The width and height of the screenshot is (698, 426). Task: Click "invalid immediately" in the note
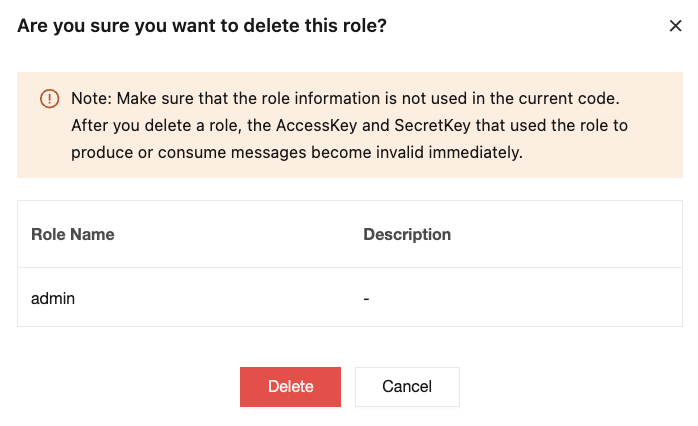pos(459,153)
